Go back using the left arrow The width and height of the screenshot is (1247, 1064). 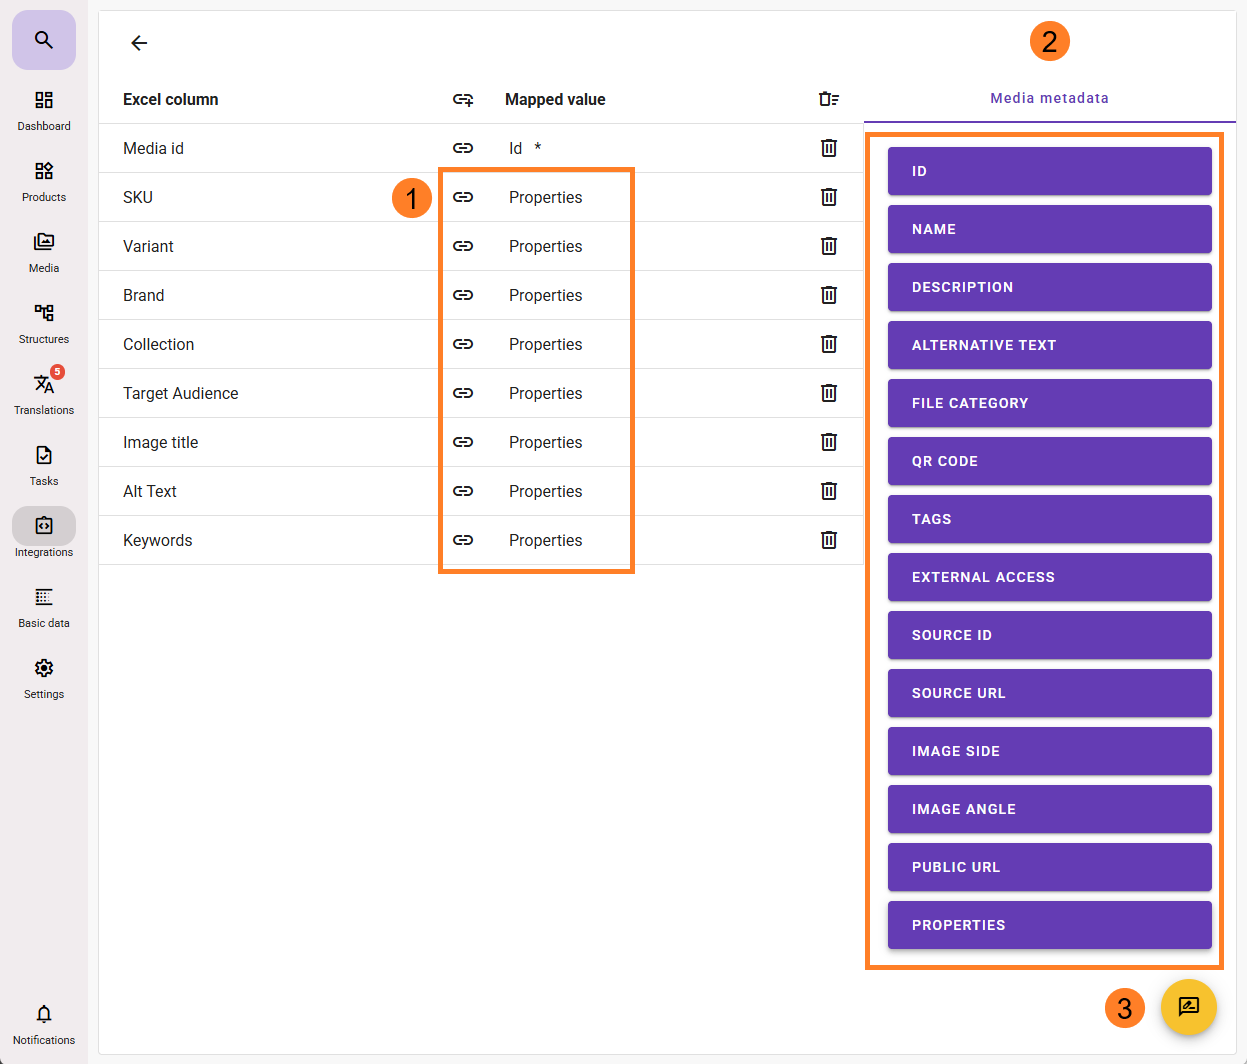[139, 43]
